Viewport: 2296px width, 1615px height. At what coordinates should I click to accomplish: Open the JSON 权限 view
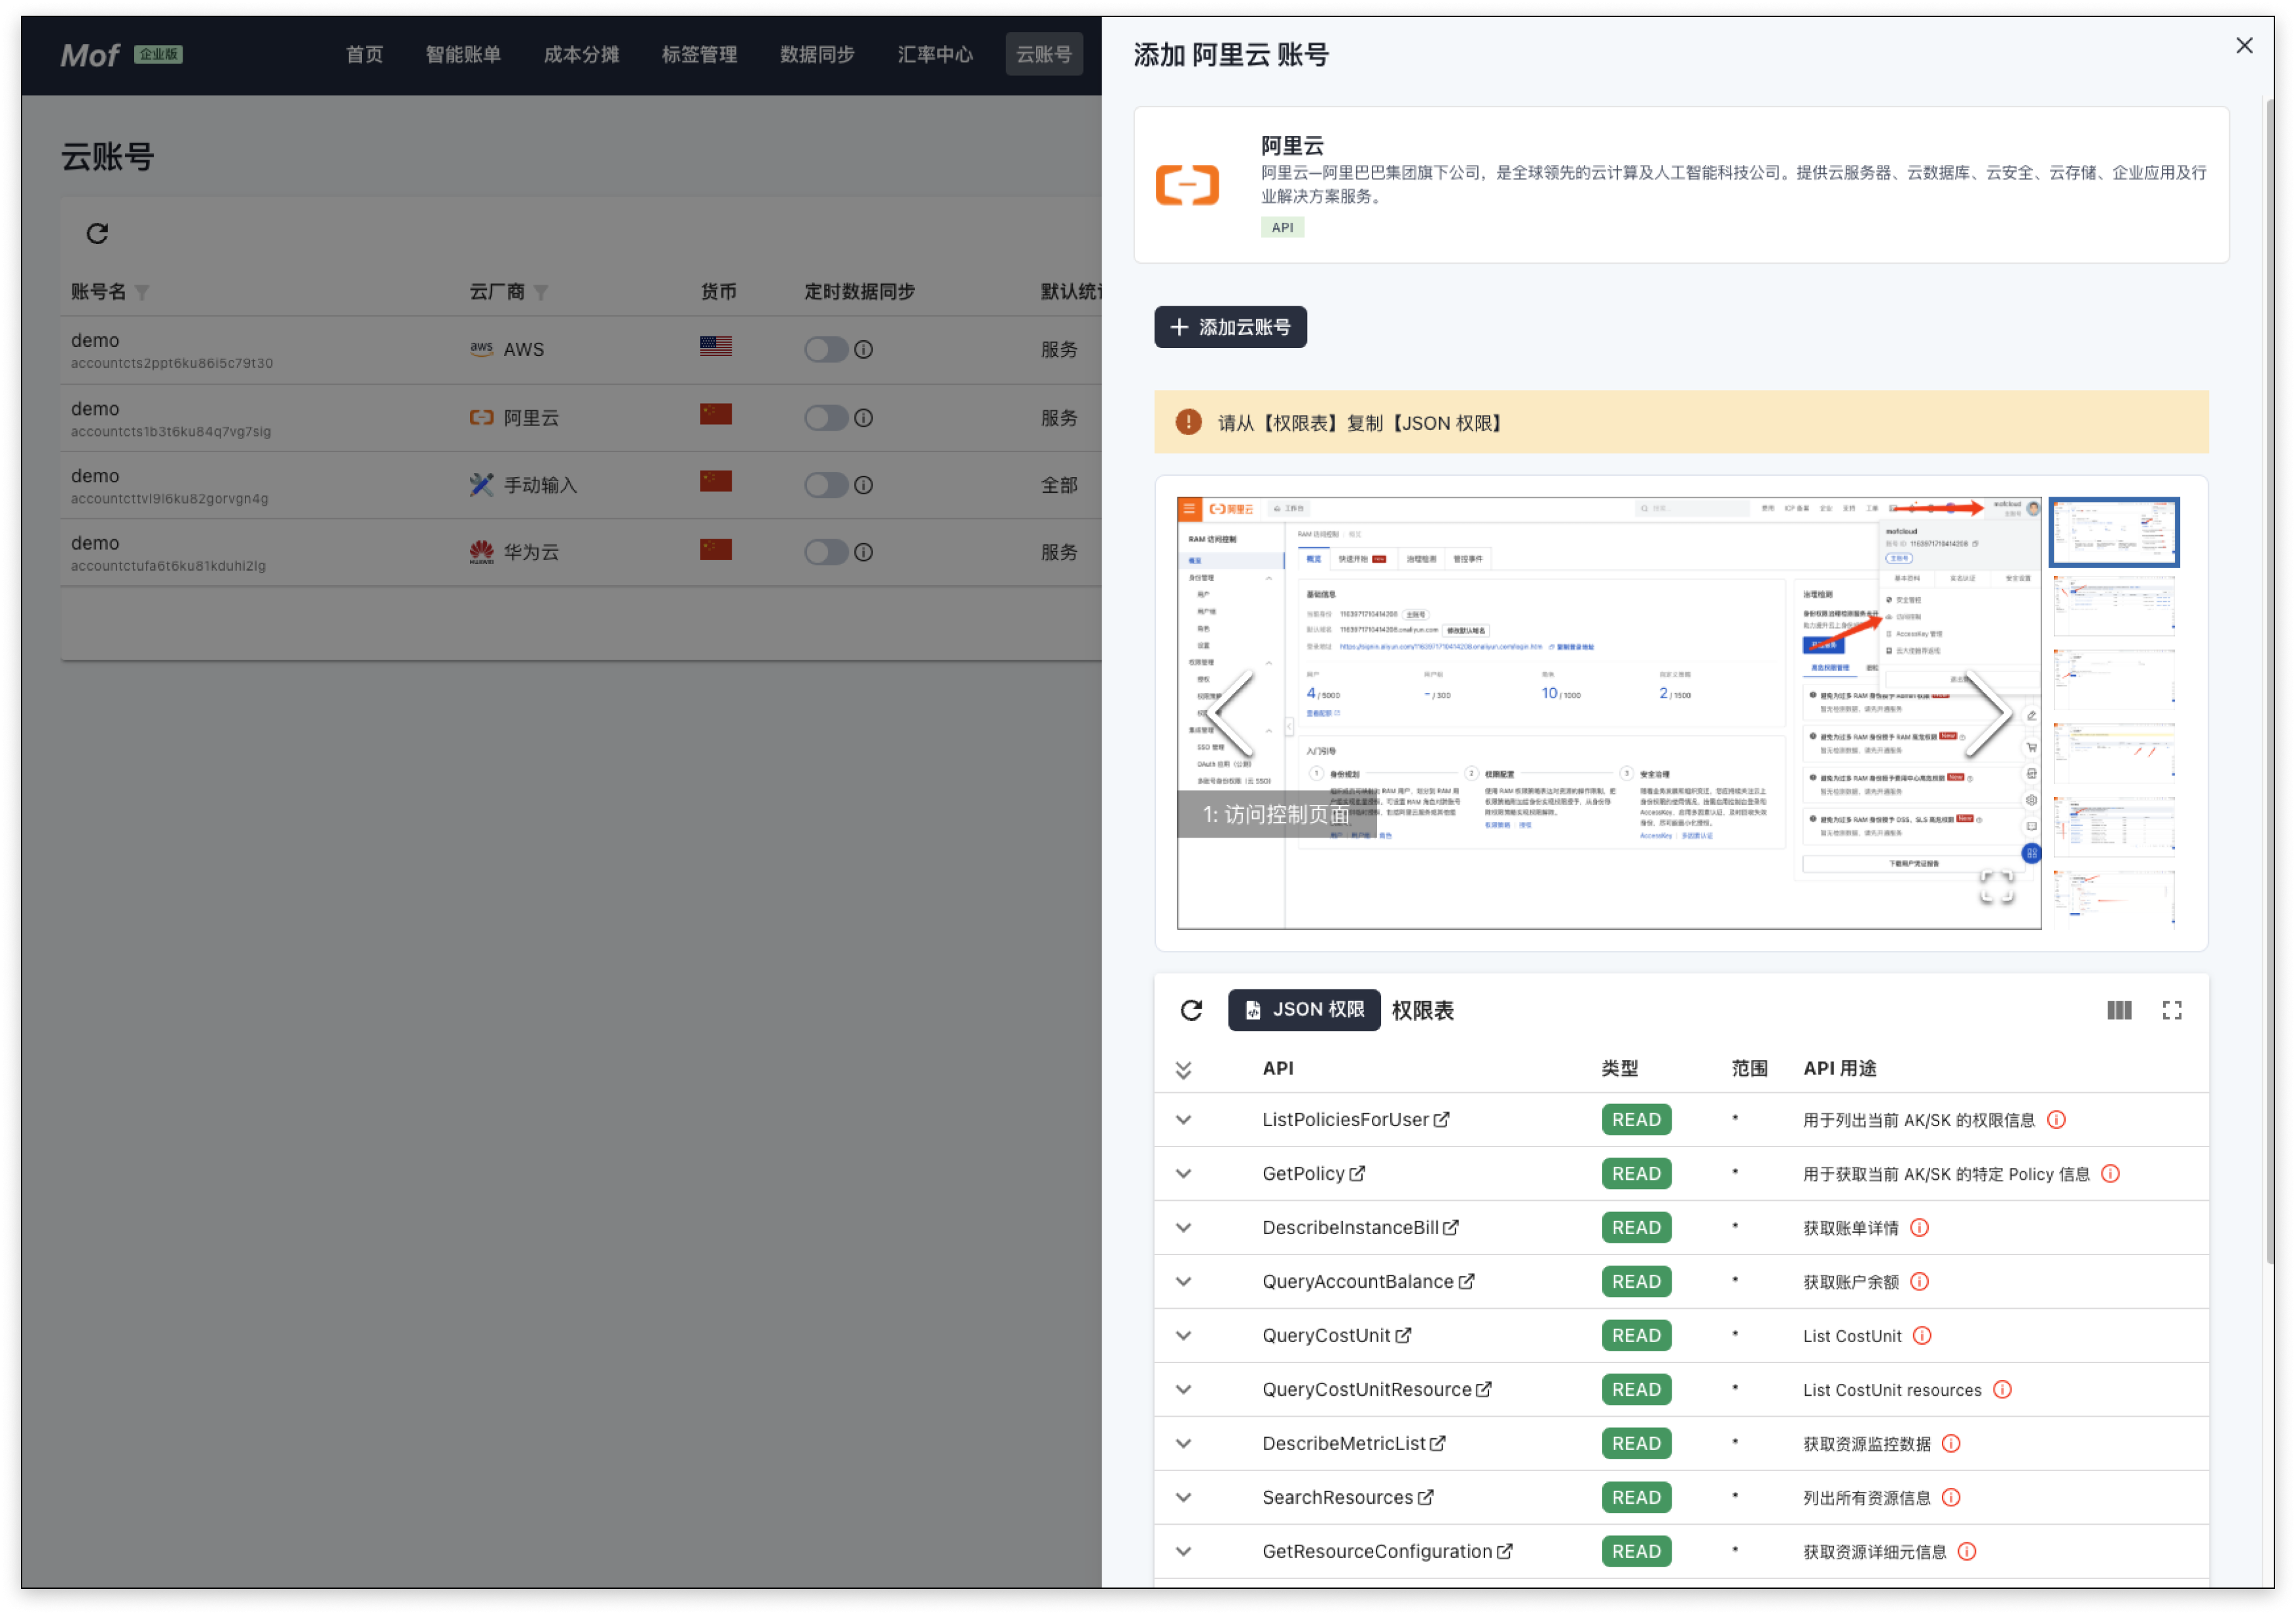[x=1304, y=1010]
